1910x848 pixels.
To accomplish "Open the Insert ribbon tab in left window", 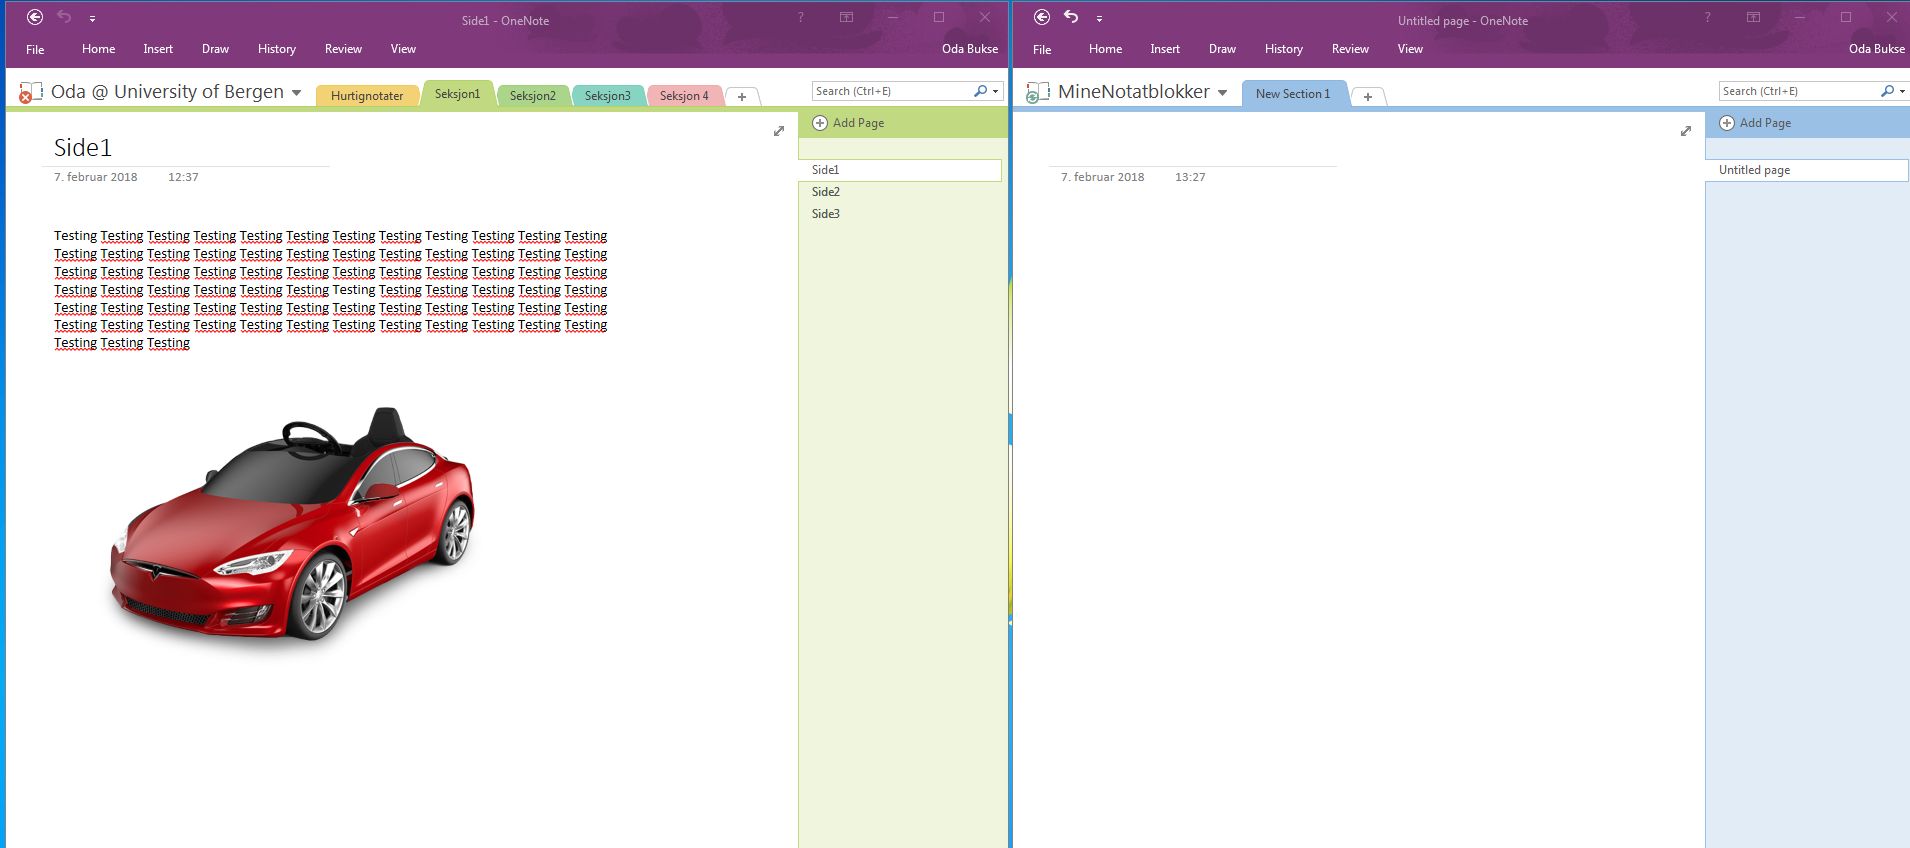I will 157,49.
